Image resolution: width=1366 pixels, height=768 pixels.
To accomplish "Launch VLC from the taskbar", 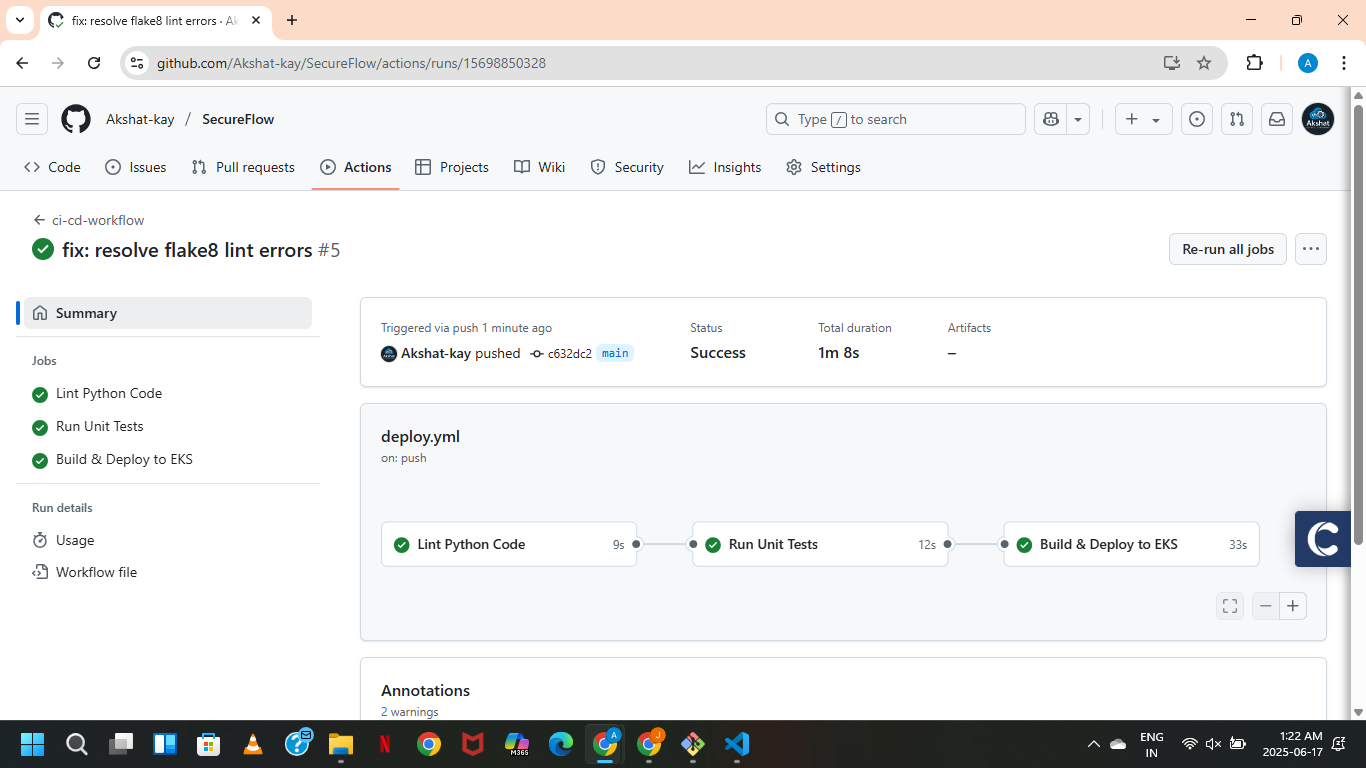I will click(x=253, y=744).
